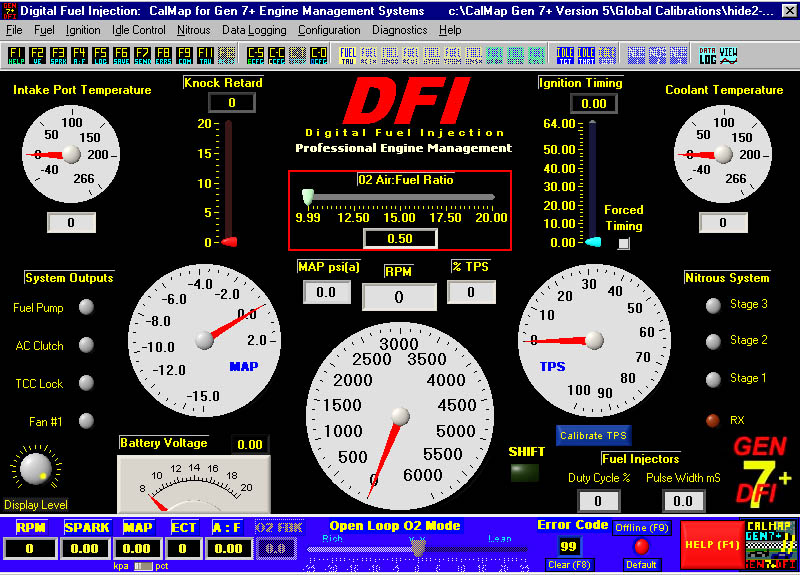Click the Ignition Timing vertical slider
Image resolution: width=800 pixels, height=575 pixels.
point(592,183)
